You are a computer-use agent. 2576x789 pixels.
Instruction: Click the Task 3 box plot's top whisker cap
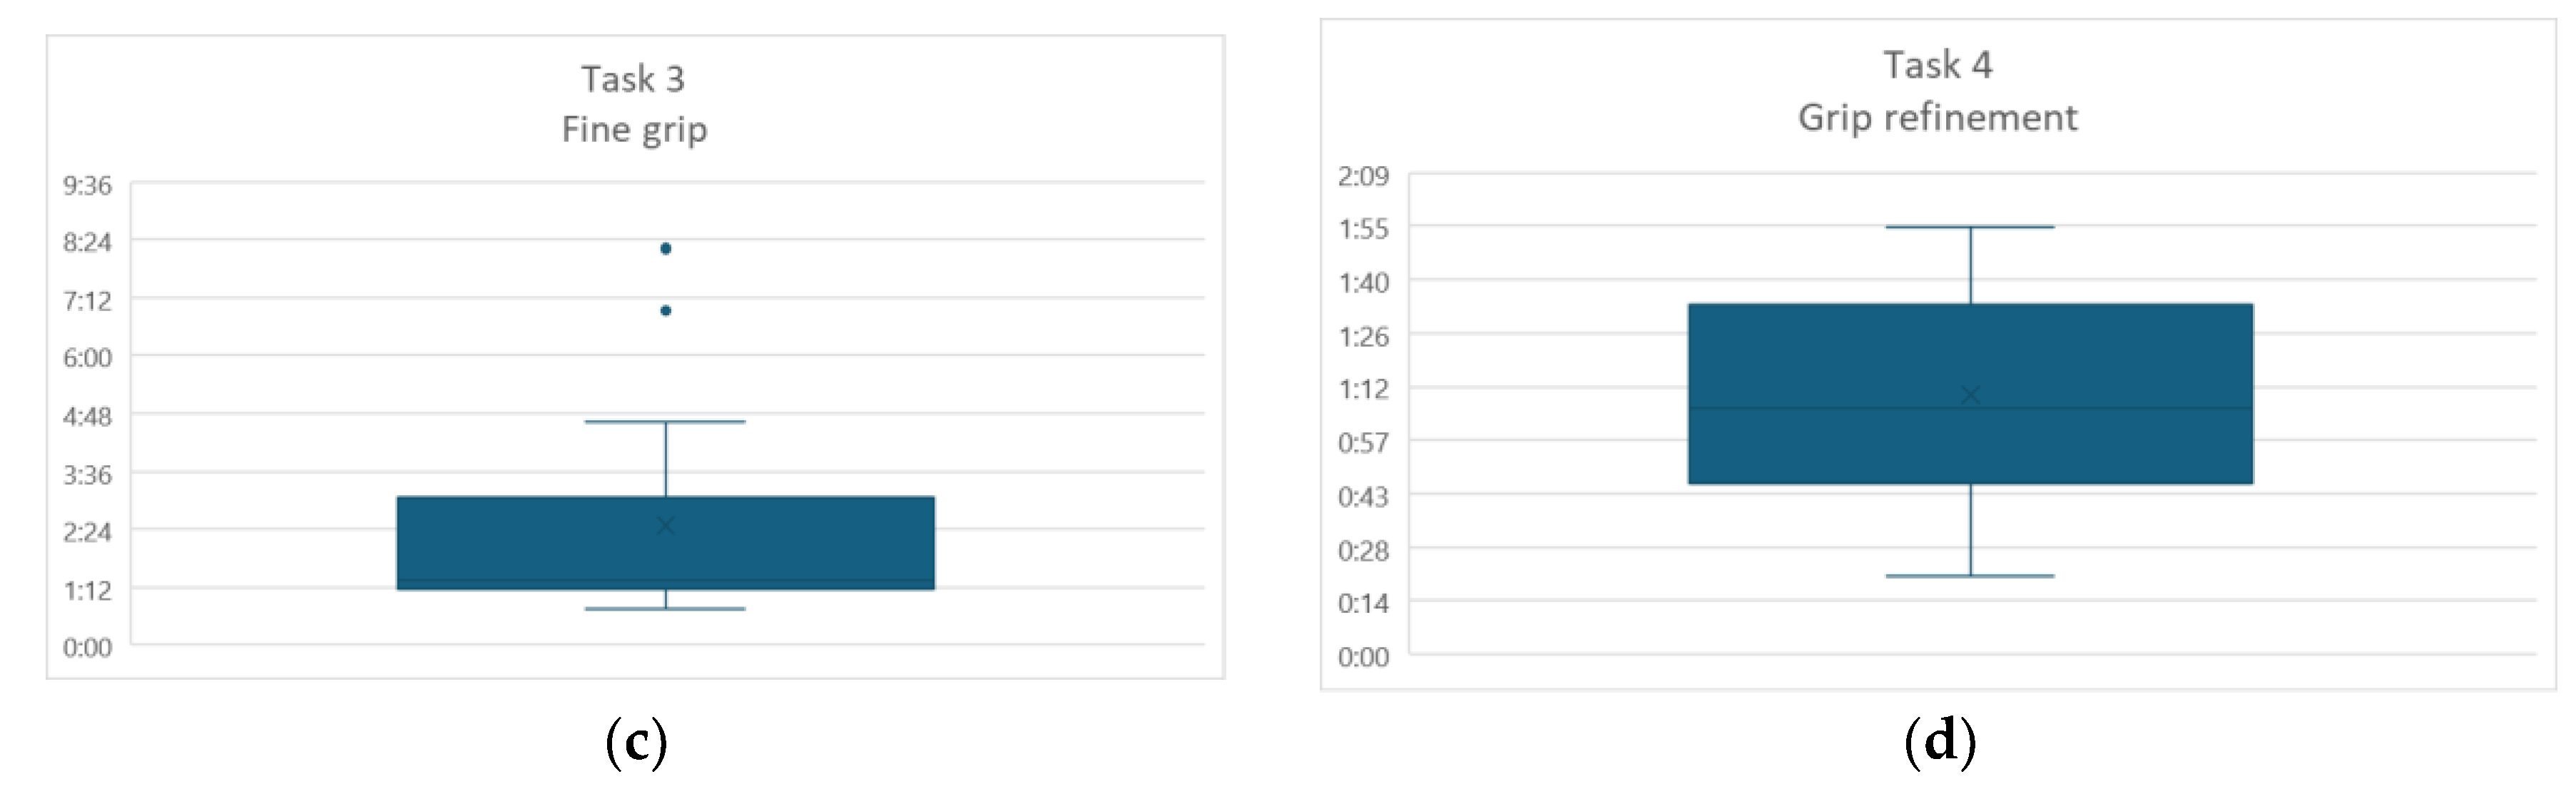point(665,422)
